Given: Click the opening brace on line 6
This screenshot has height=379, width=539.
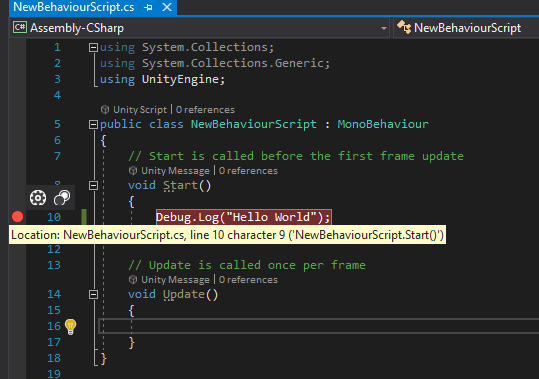Looking at the screenshot, I should click(x=103, y=141).
